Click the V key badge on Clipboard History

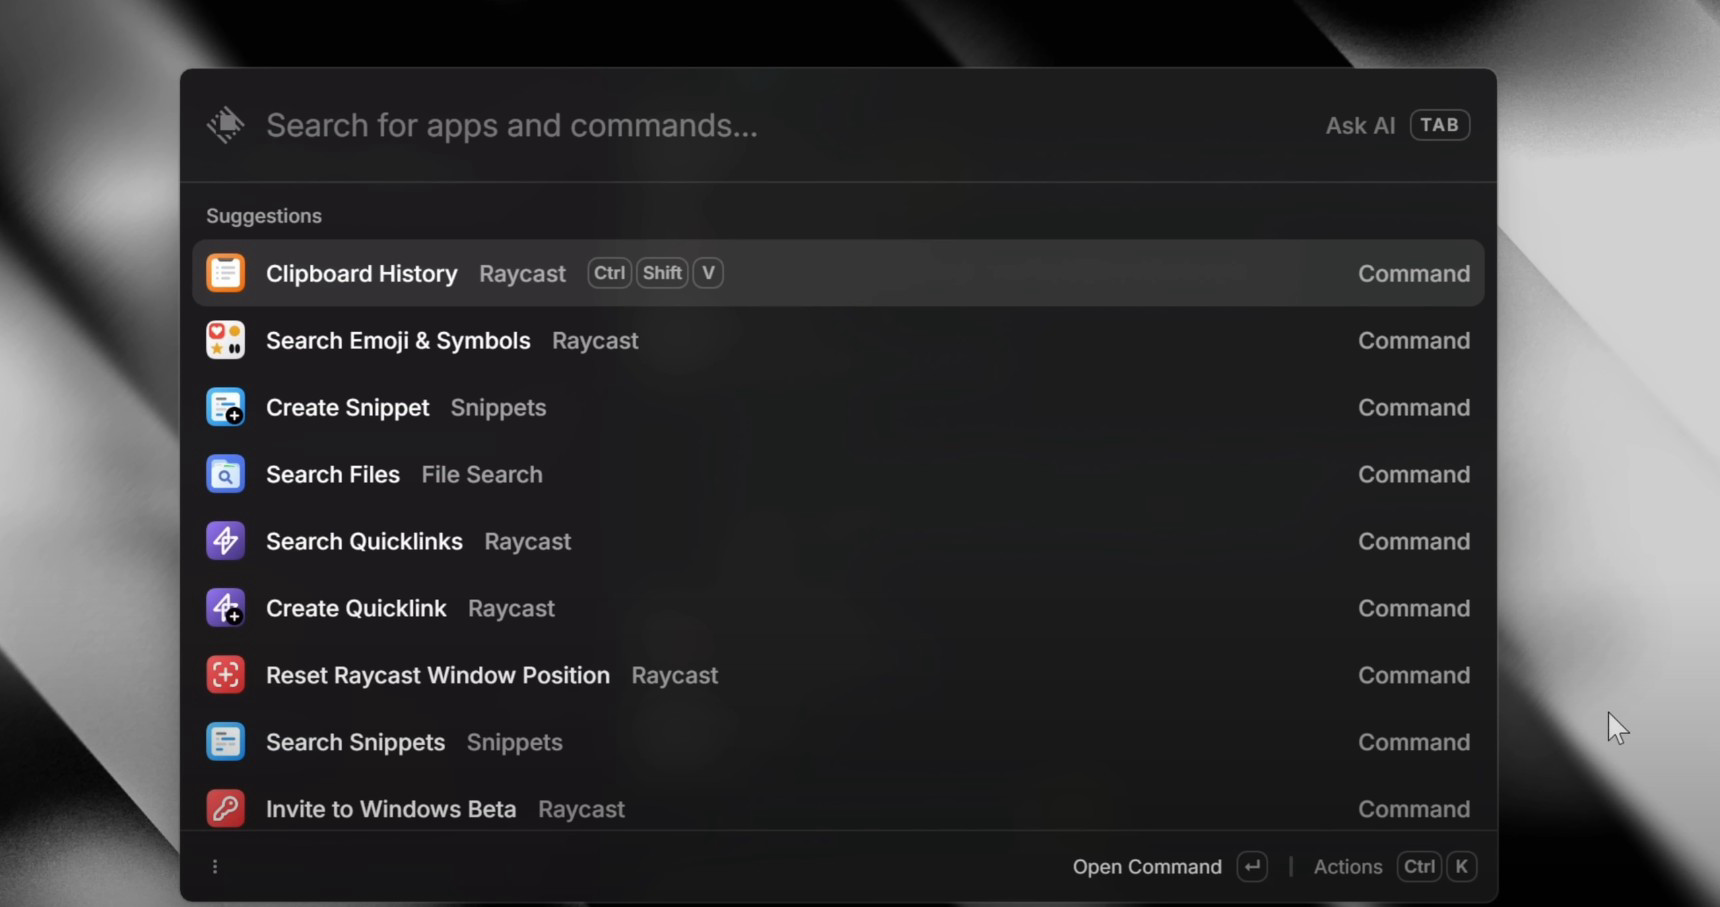(708, 273)
